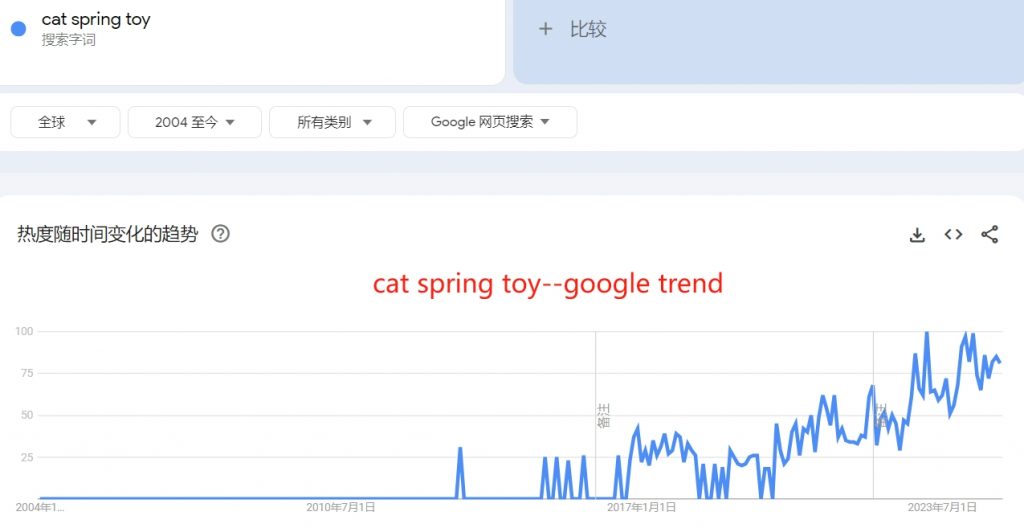Image resolution: width=1024 pixels, height=528 pixels.
Task: Click the 2010年7月1日 axis label
Action: pyautogui.click(x=341, y=507)
